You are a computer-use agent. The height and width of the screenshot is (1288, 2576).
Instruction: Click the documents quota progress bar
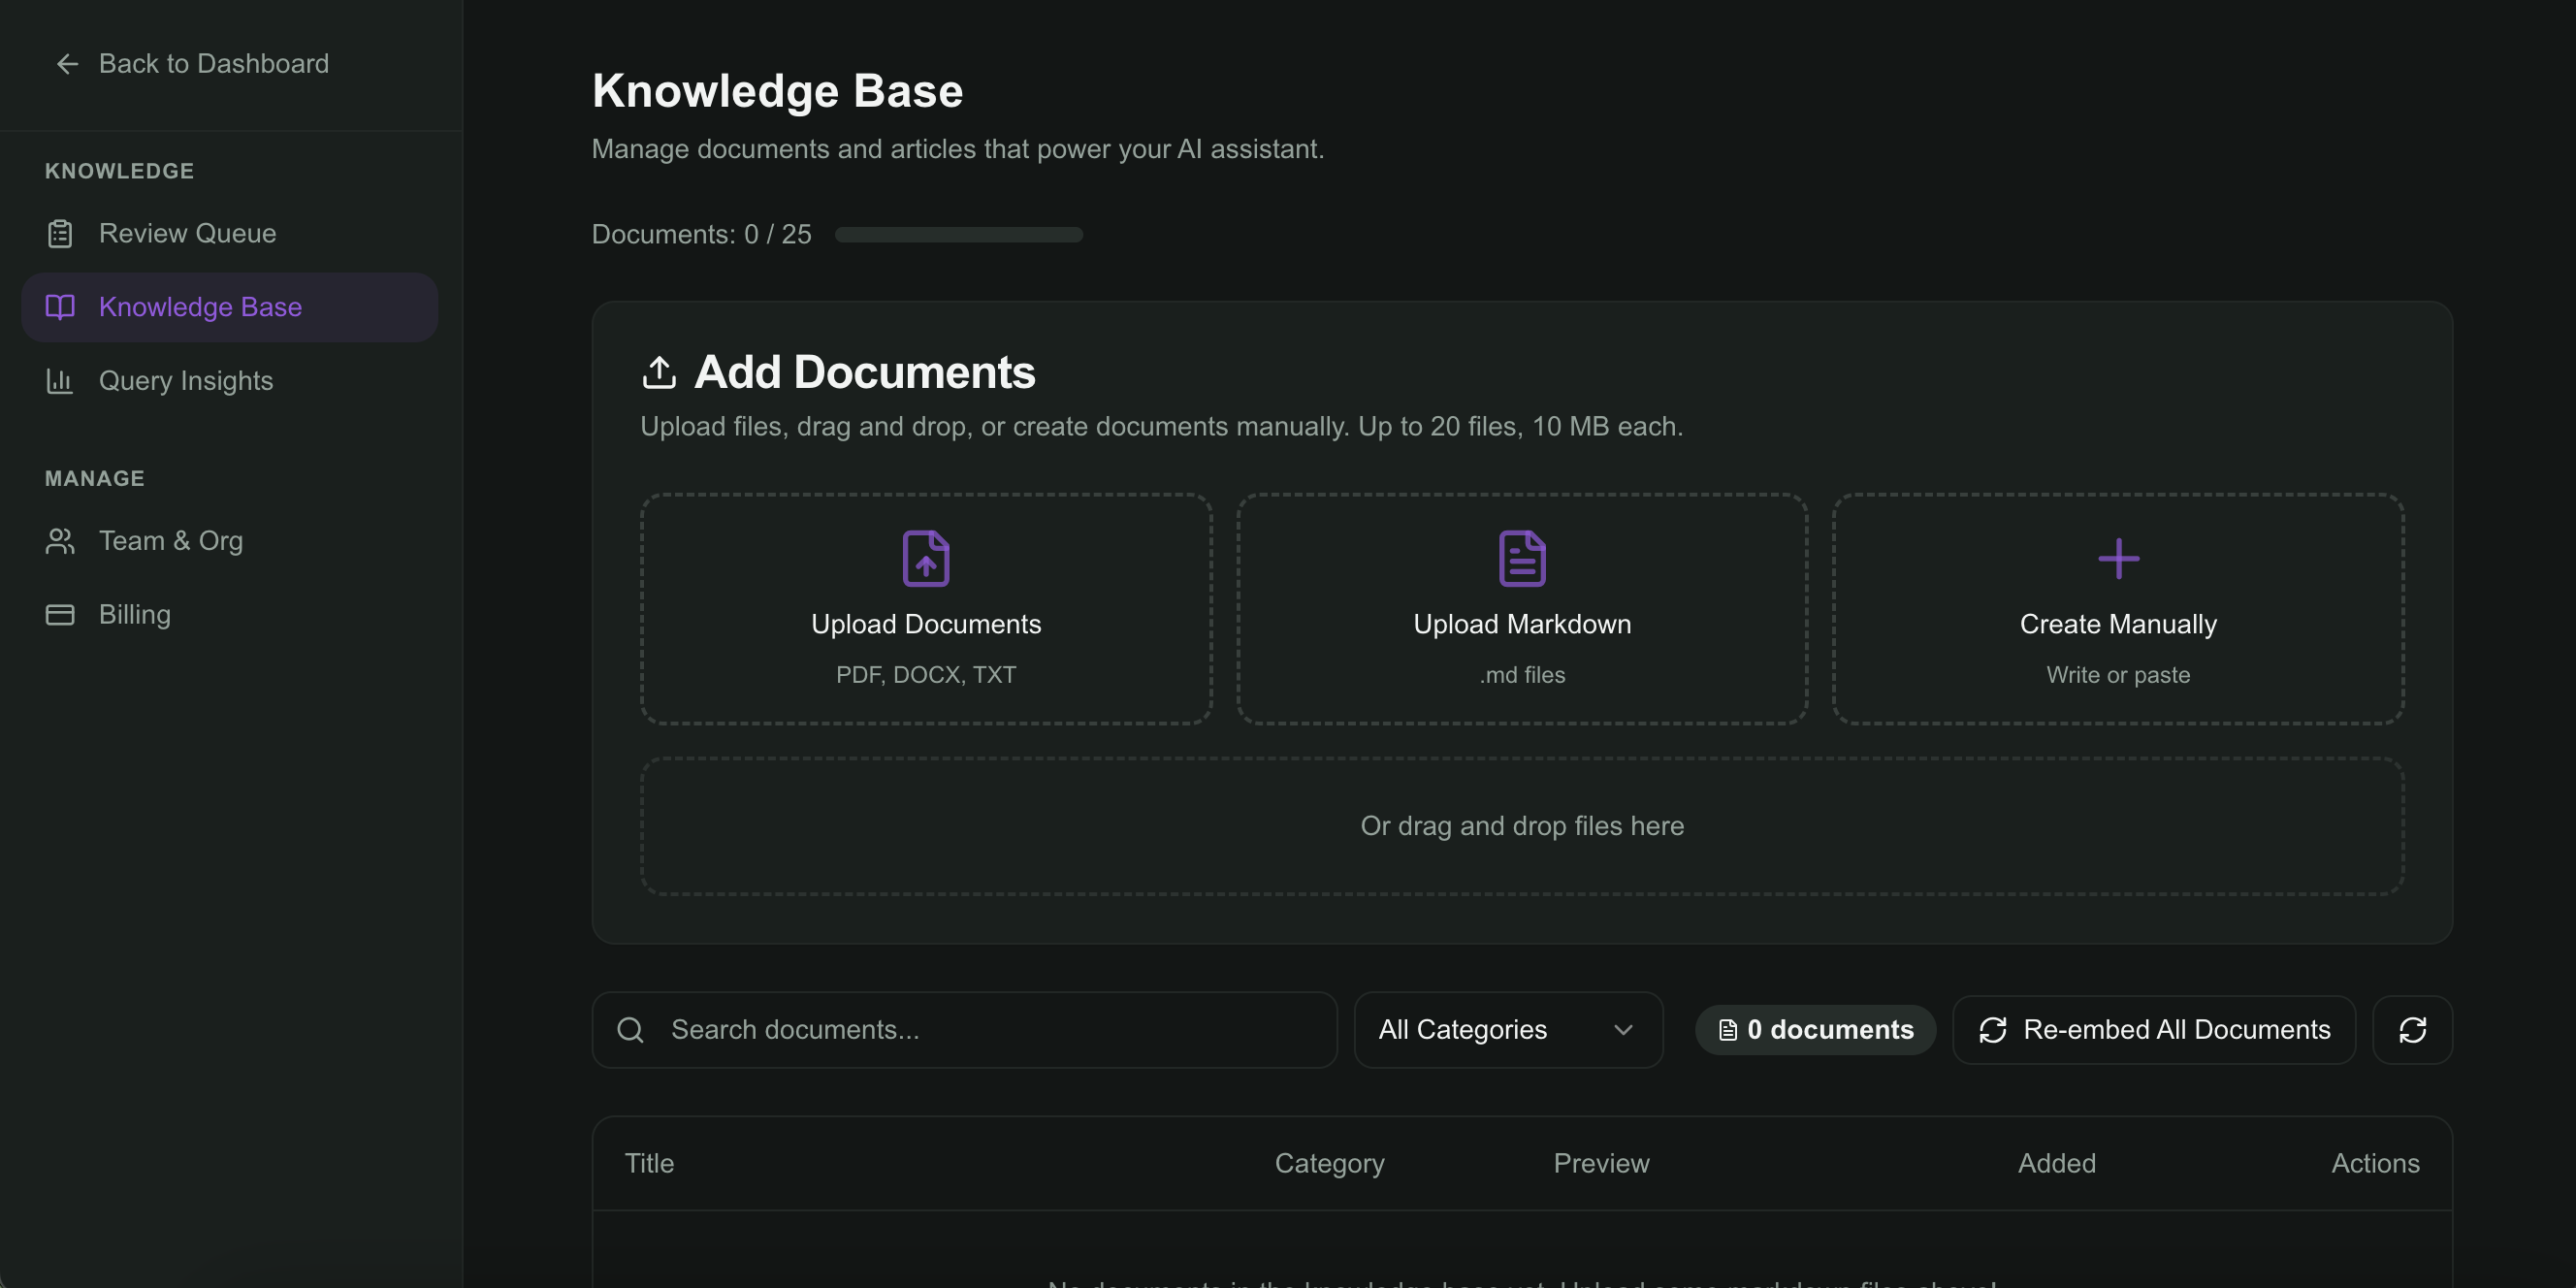(958, 234)
